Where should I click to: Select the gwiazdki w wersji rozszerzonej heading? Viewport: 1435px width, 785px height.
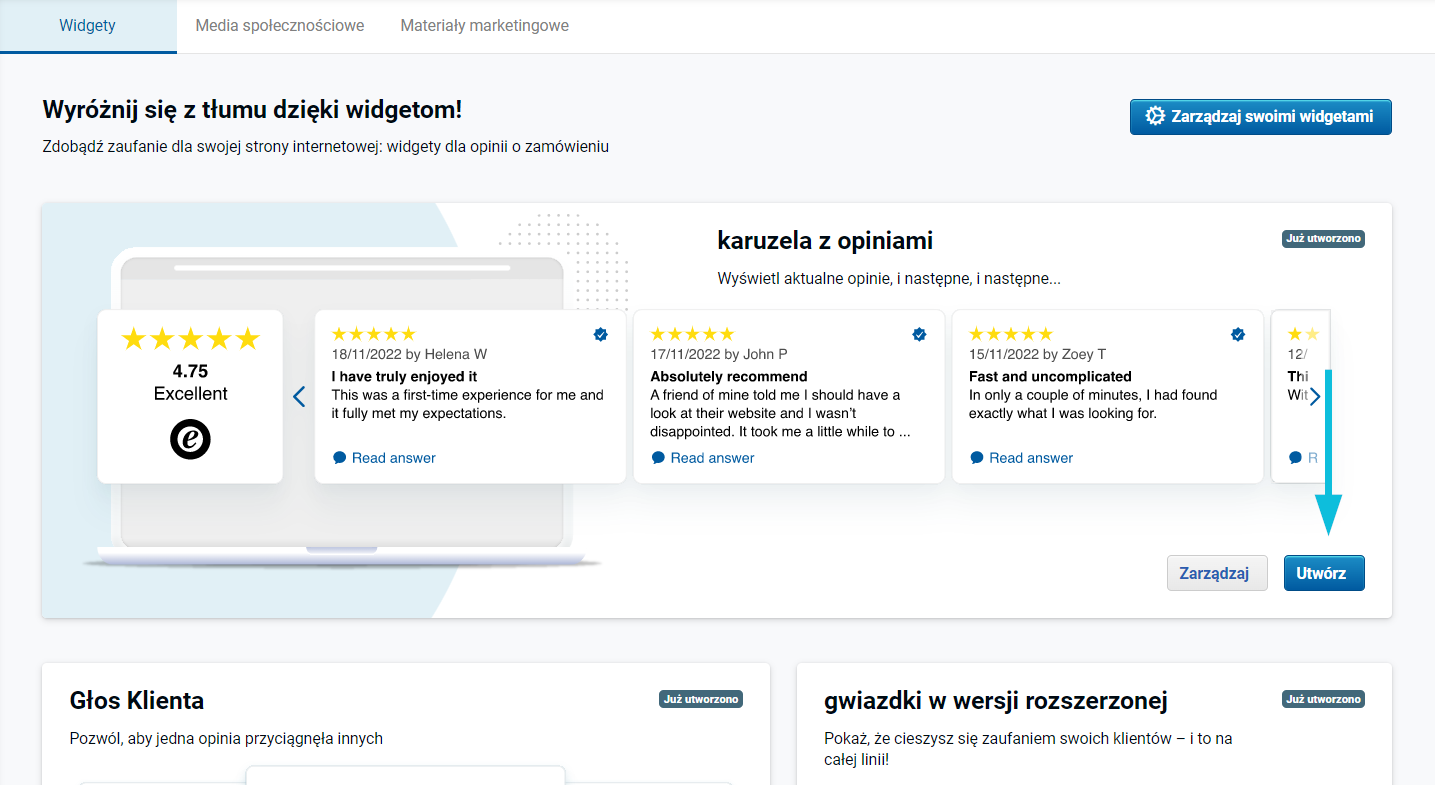(x=995, y=701)
